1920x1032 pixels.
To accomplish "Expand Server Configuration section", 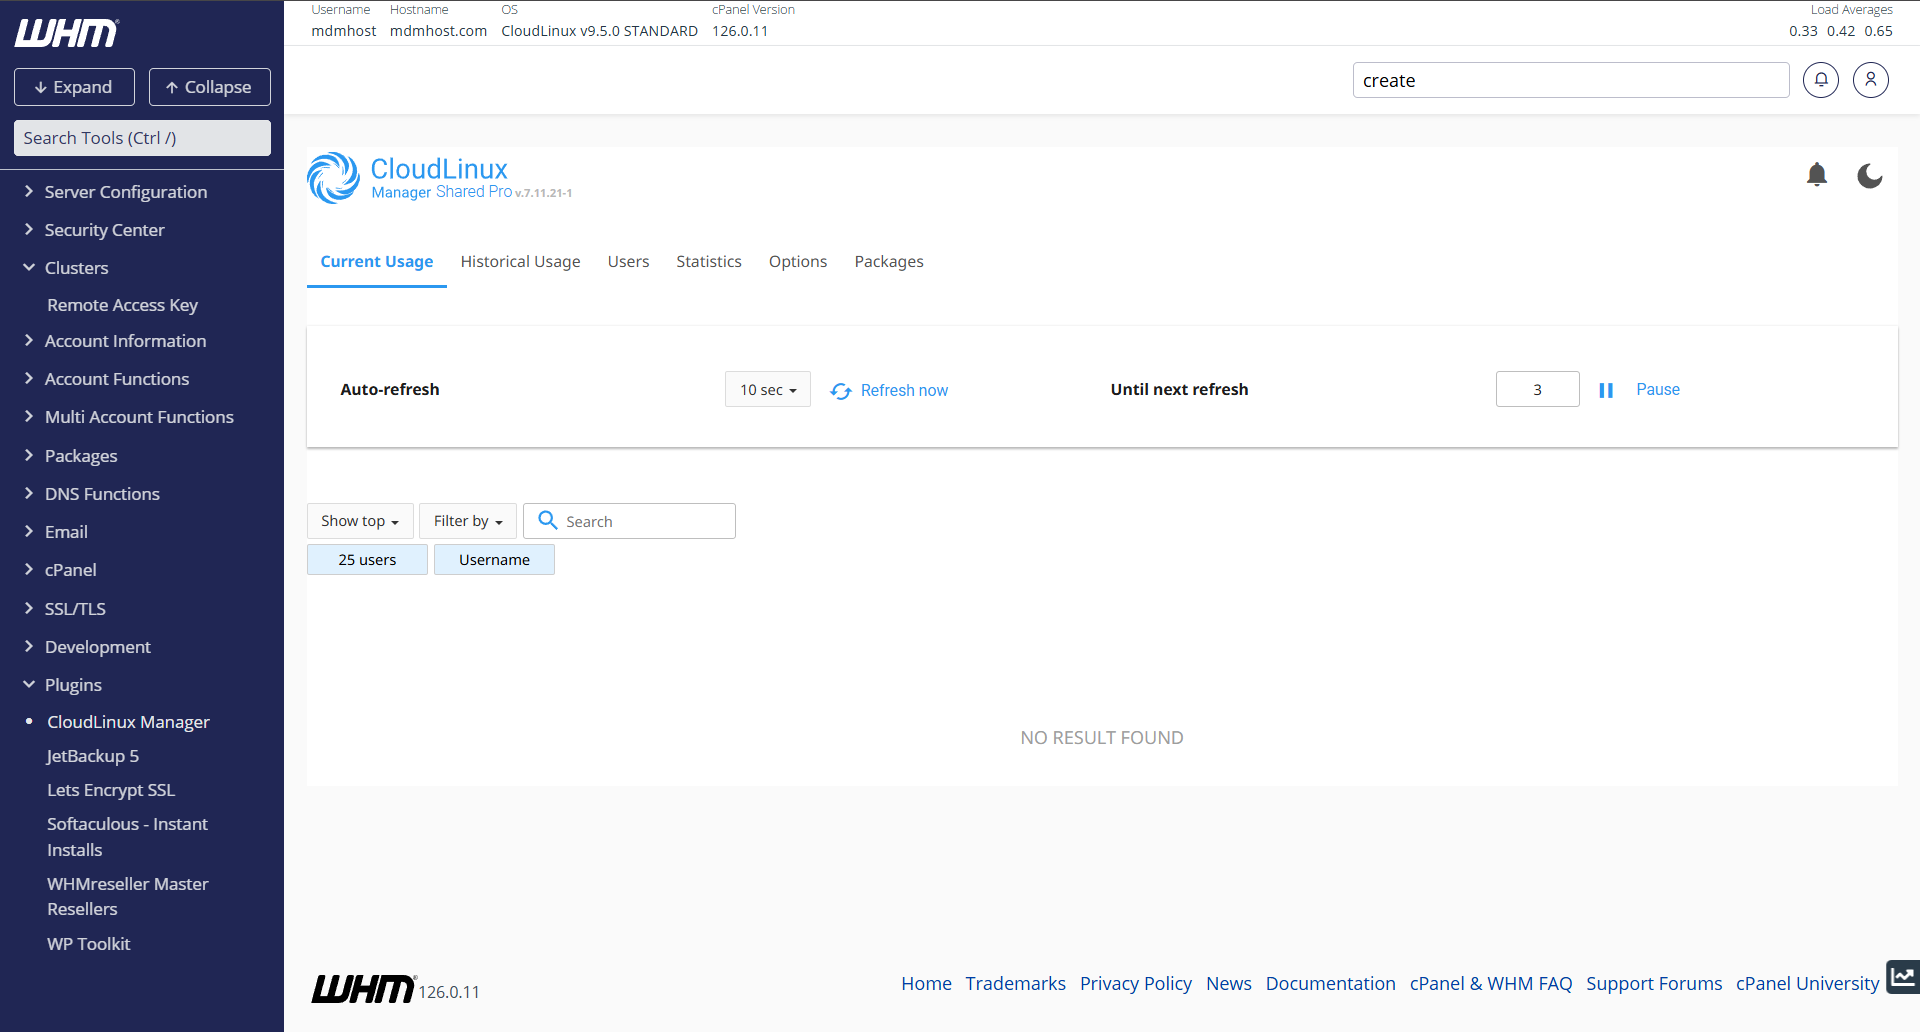I will click(125, 192).
